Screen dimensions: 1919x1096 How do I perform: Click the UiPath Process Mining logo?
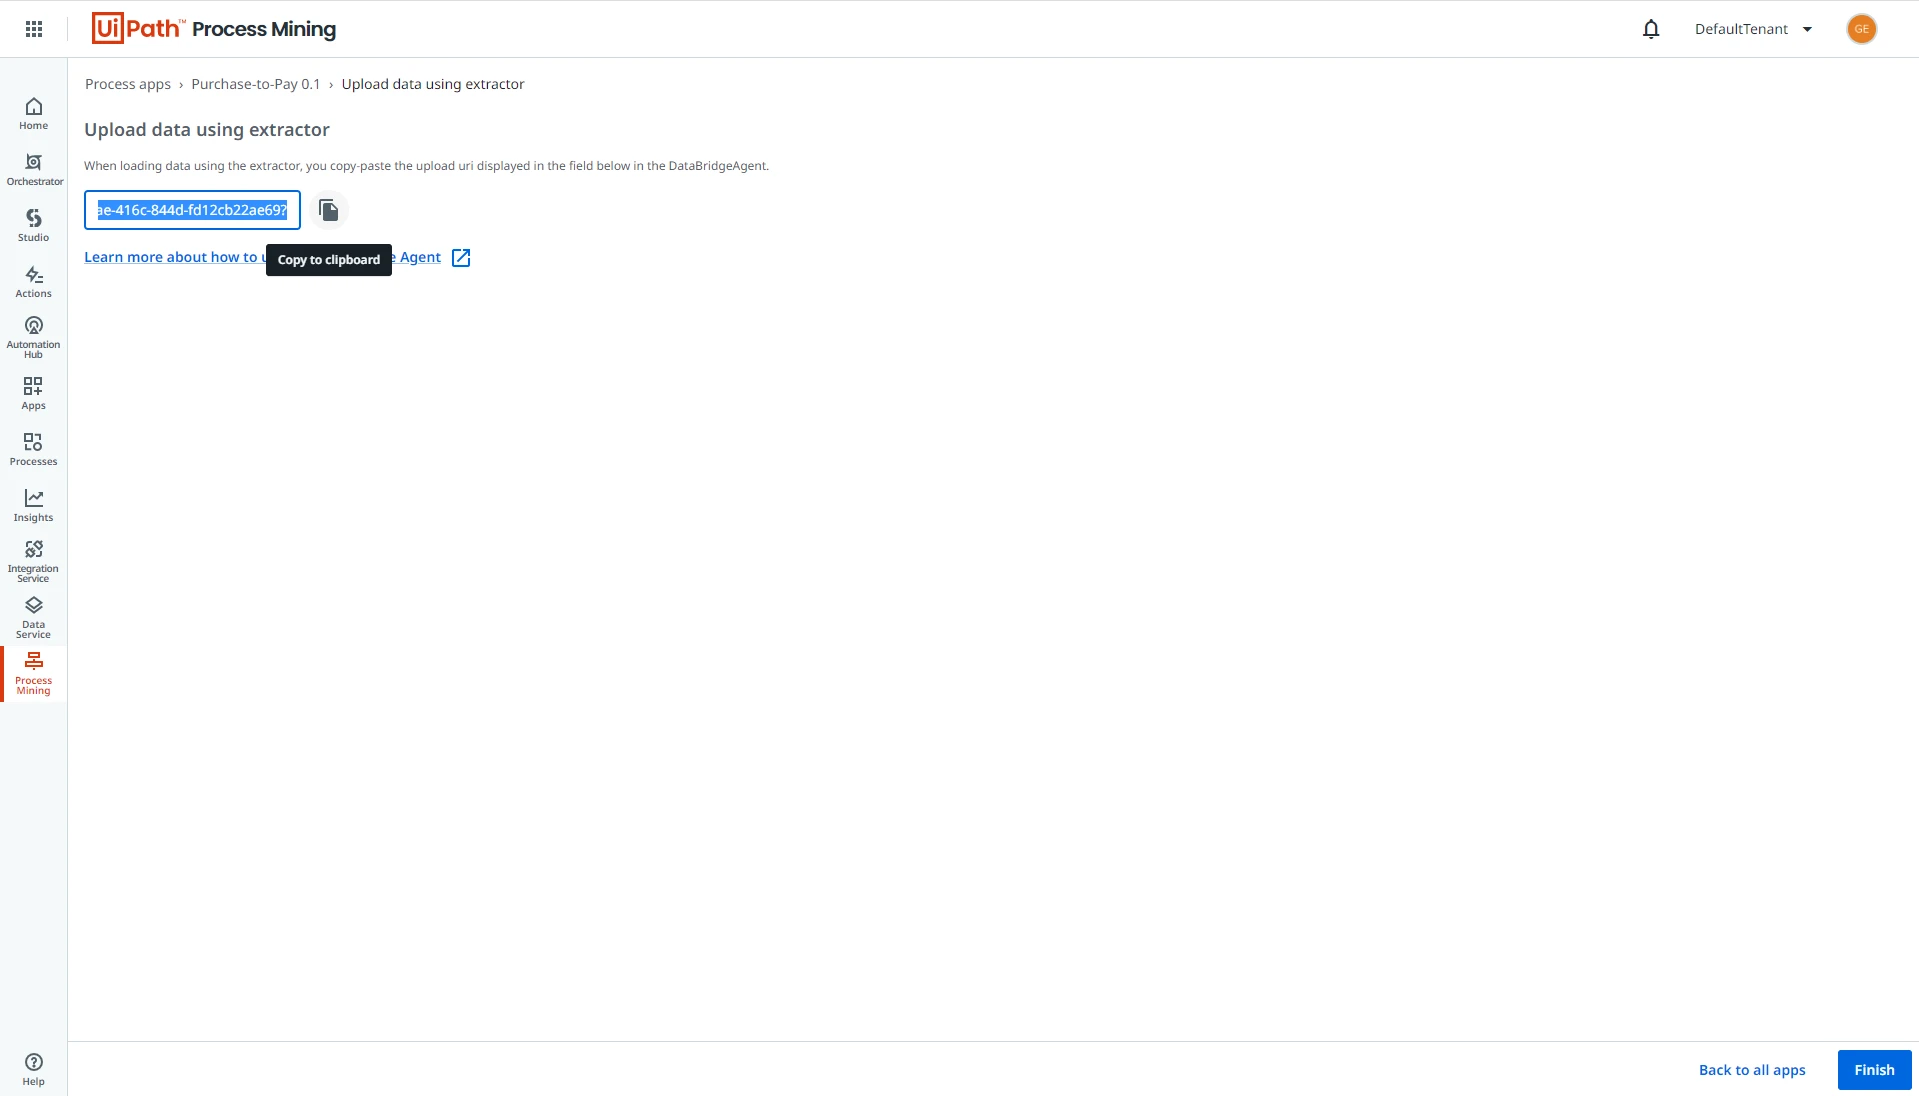[x=214, y=28]
